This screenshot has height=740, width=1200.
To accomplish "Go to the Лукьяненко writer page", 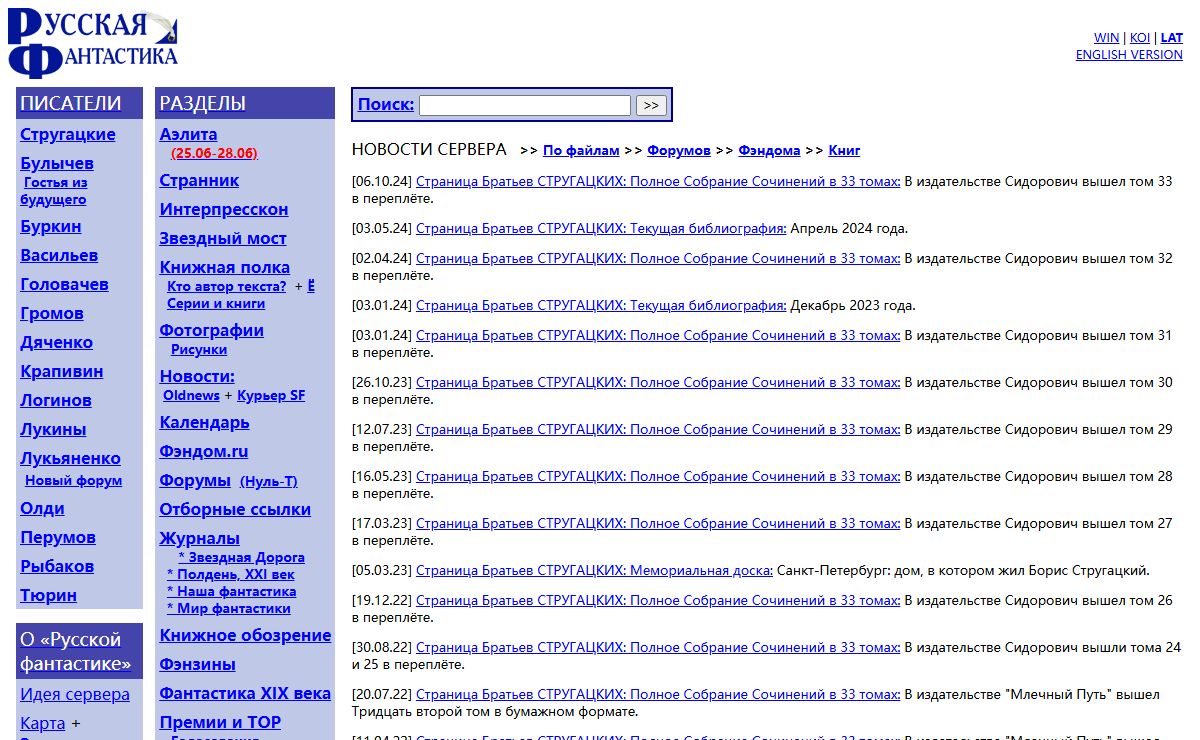I will (x=70, y=458).
